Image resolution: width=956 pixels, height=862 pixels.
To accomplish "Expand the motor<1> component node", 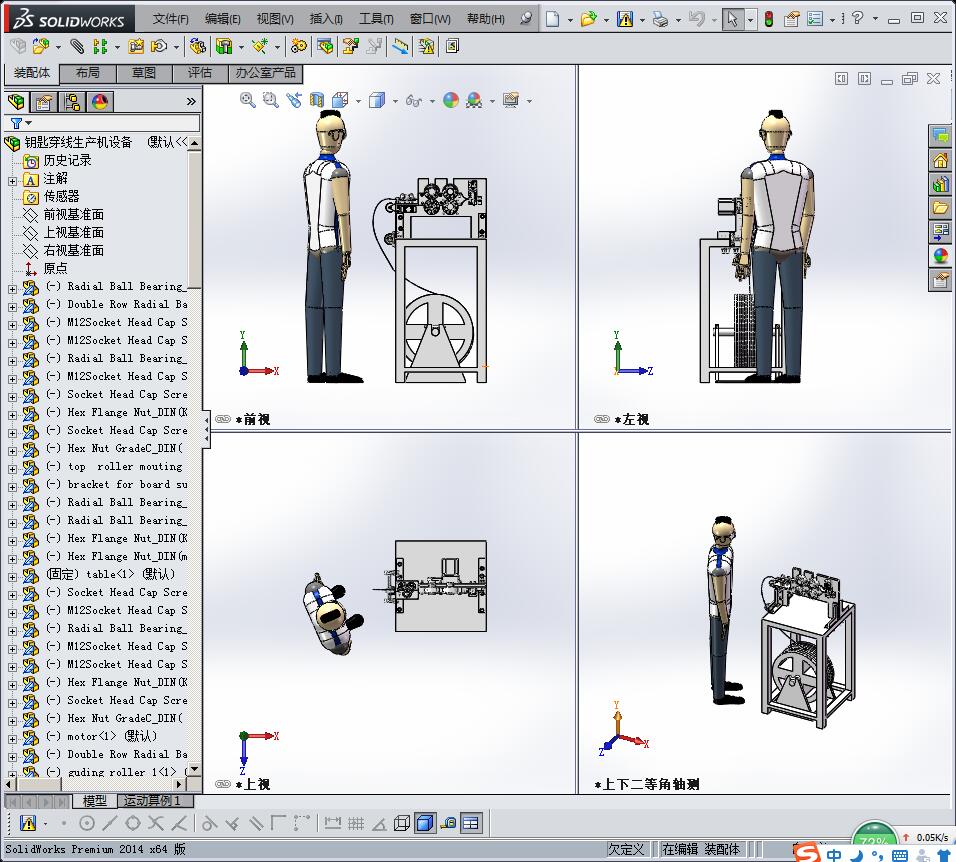I will (12, 737).
